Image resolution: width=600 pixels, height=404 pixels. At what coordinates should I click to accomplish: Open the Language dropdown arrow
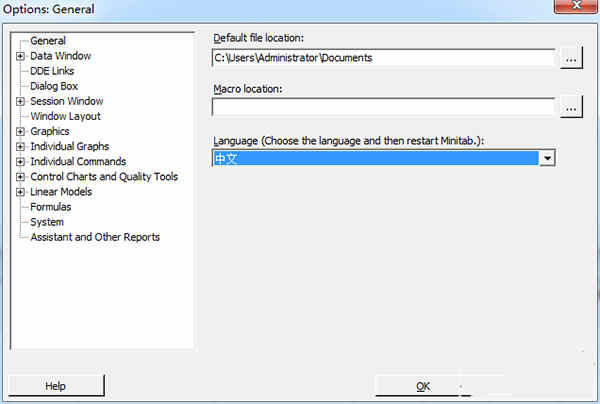547,158
